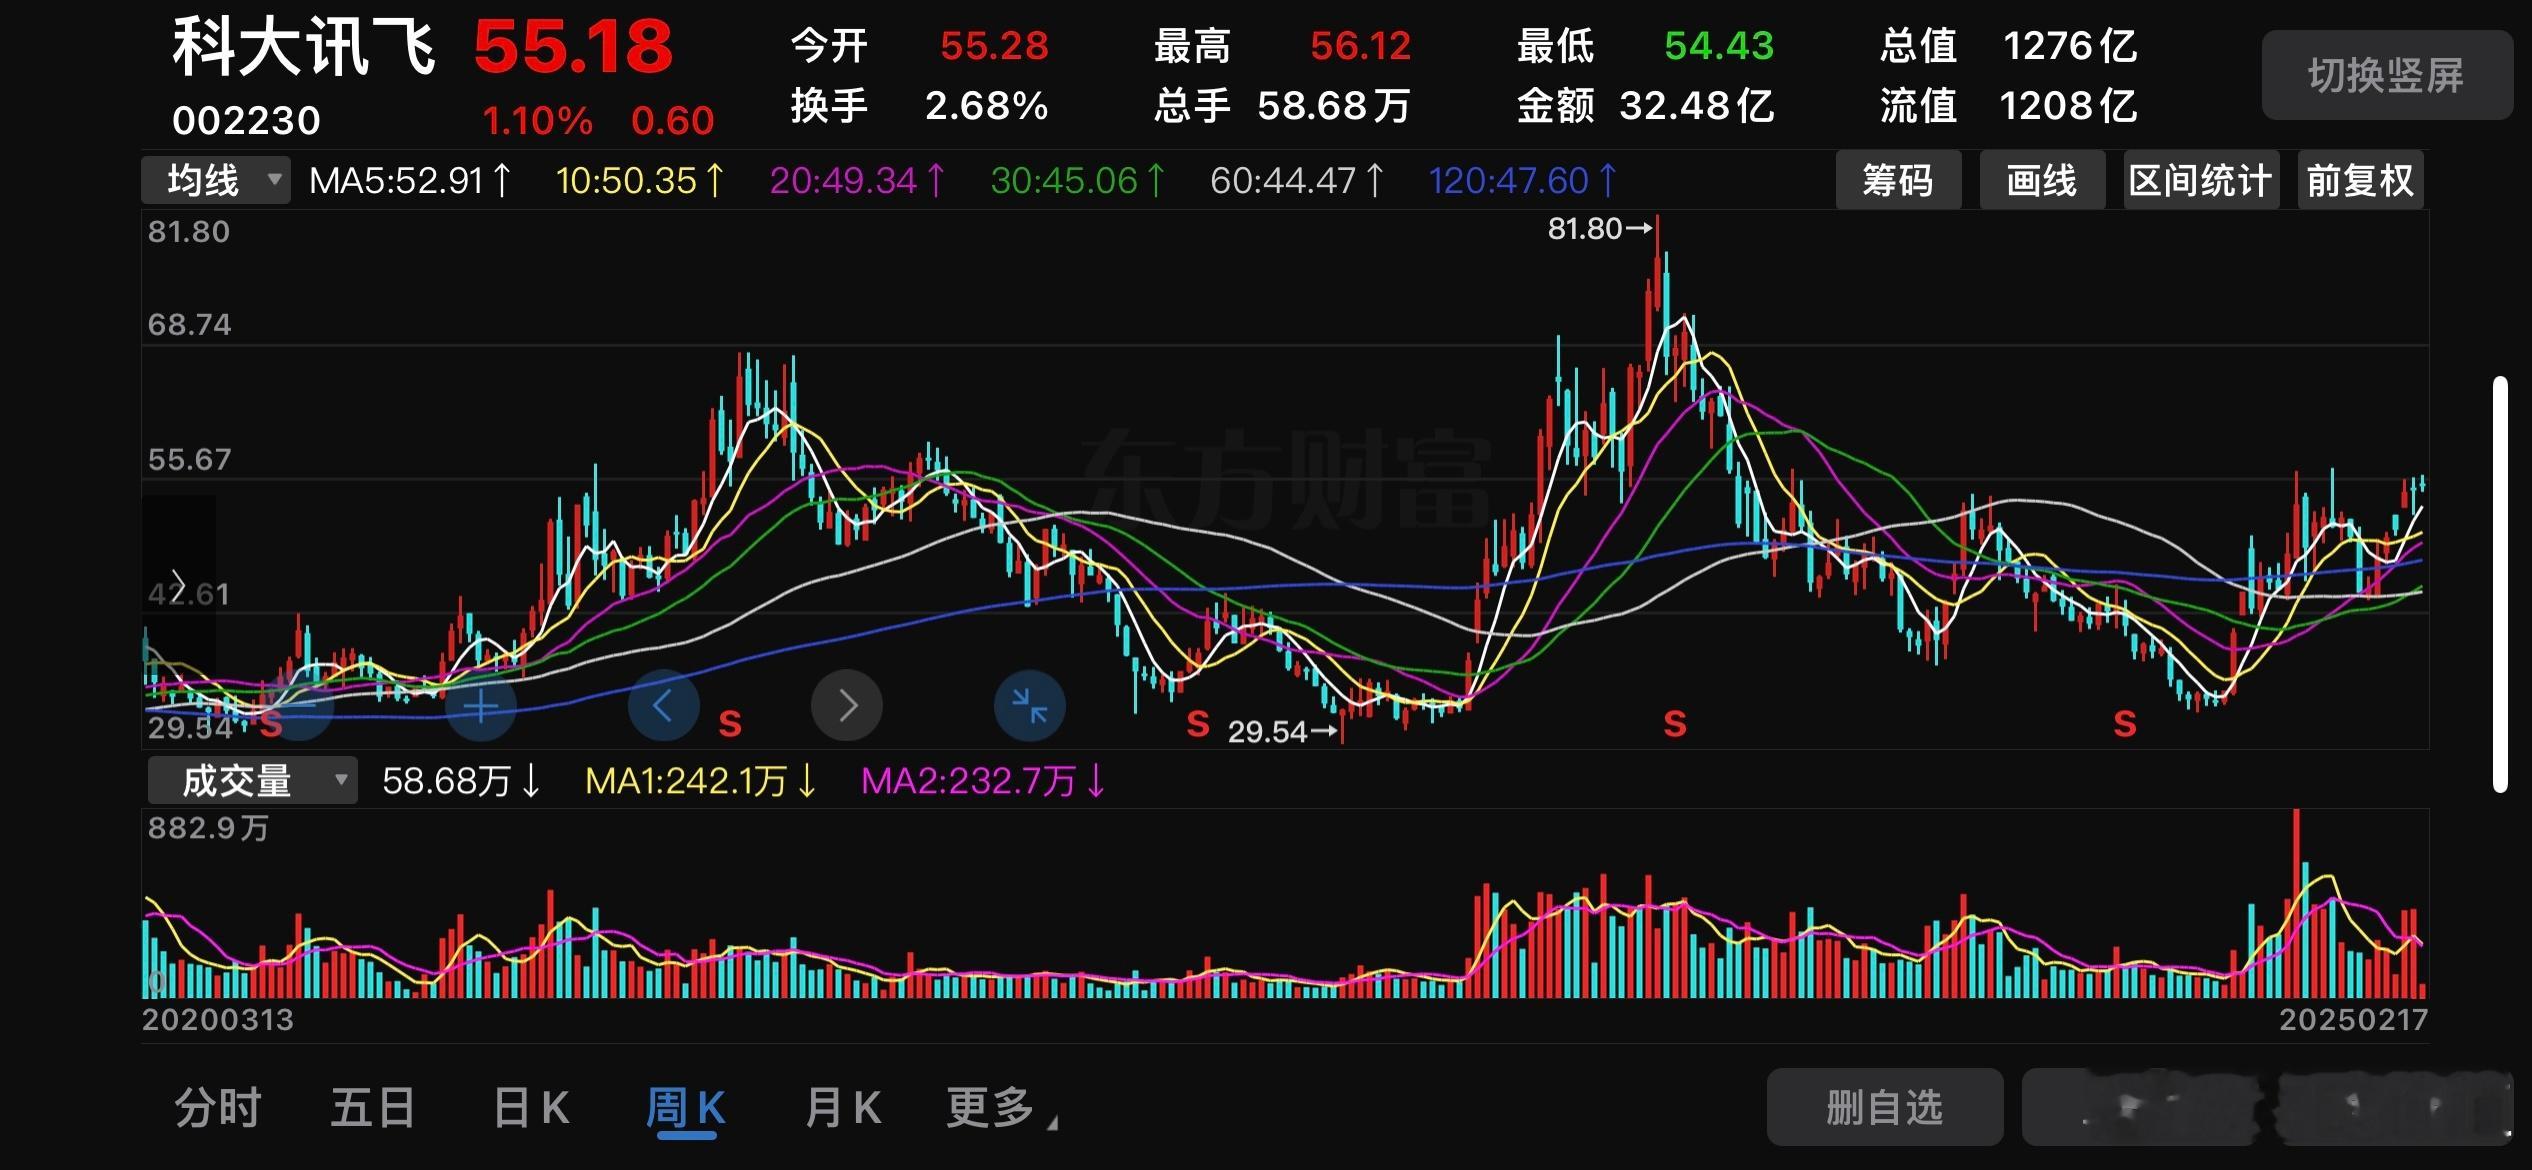
Task: Tap the MA5:52.91 value
Action: point(410,181)
